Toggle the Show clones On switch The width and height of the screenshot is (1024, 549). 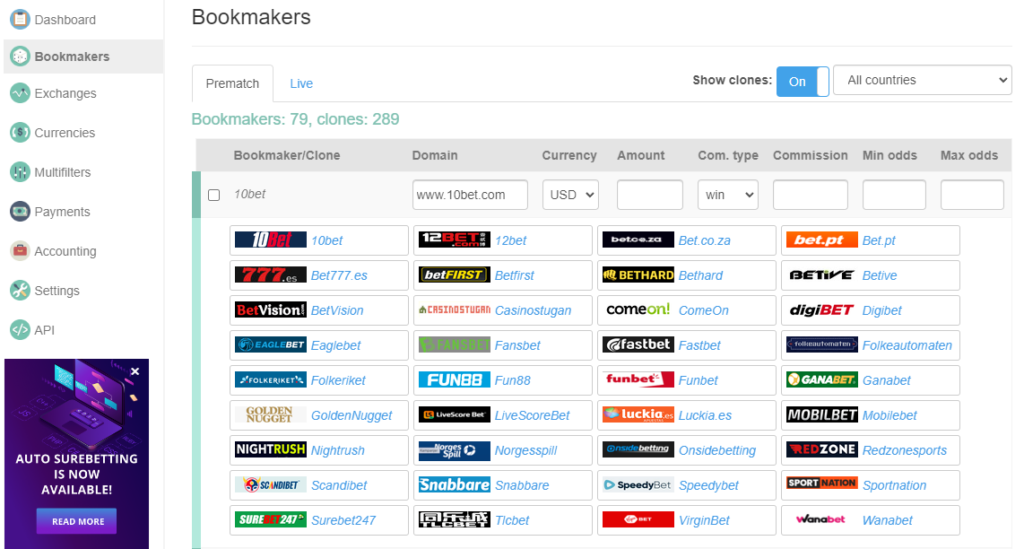coord(803,82)
